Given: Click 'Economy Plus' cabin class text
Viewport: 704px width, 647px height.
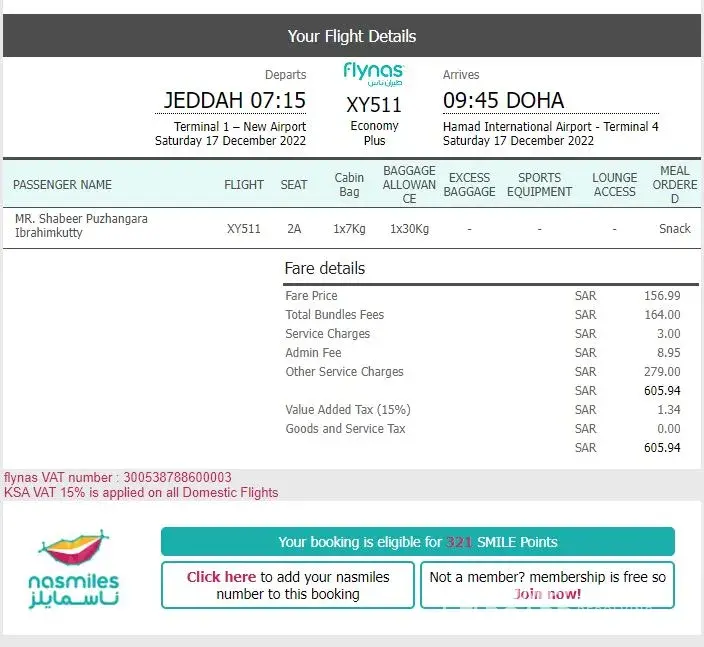Looking at the screenshot, I should (374, 133).
